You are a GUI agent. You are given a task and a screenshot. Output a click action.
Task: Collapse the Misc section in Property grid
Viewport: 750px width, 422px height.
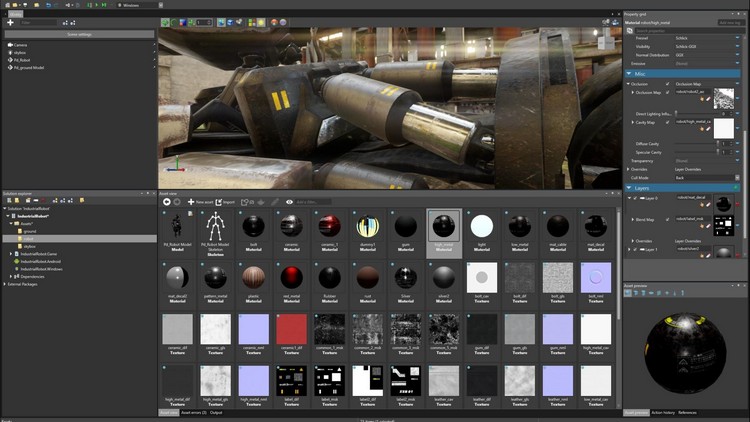click(630, 73)
